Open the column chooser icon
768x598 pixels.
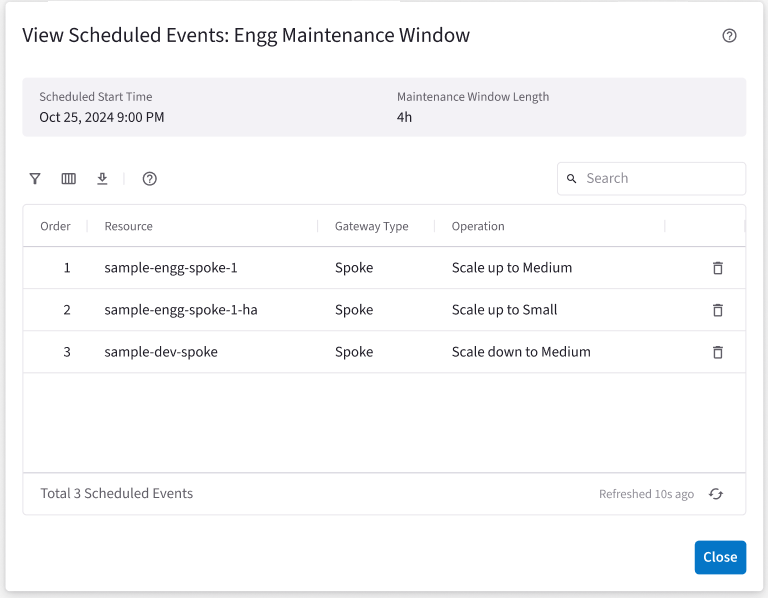pyautogui.click(x=69, y=179)
